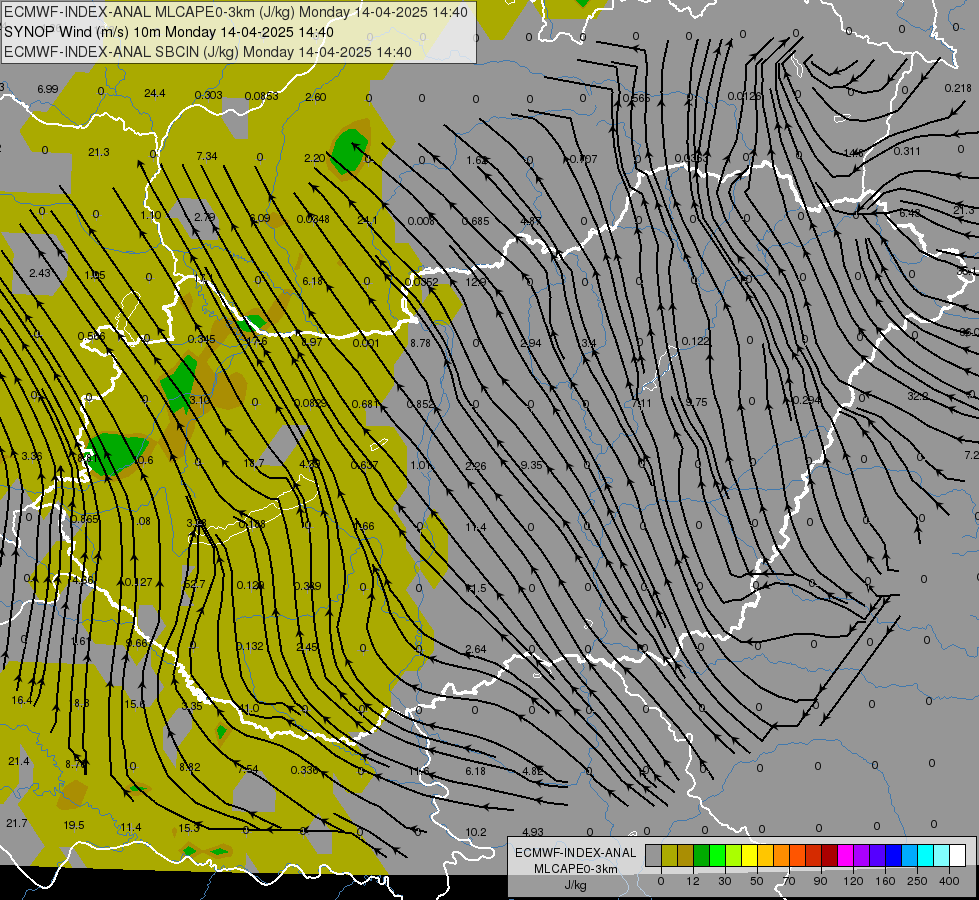The height and width of the screenshot is (900, 979).
Task: Click the map value 2.43
Action: point(40,273)
